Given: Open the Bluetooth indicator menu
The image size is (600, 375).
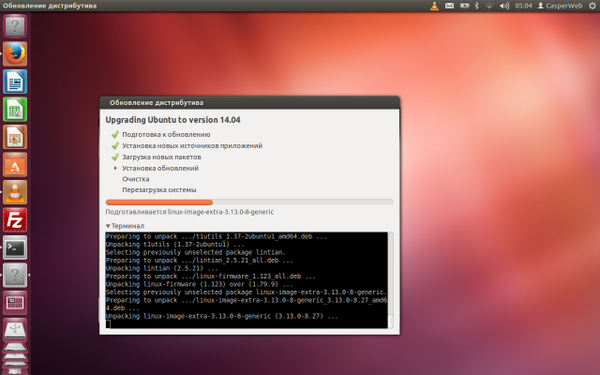Looking at the screenshot, I should click(x=477, y=6).
